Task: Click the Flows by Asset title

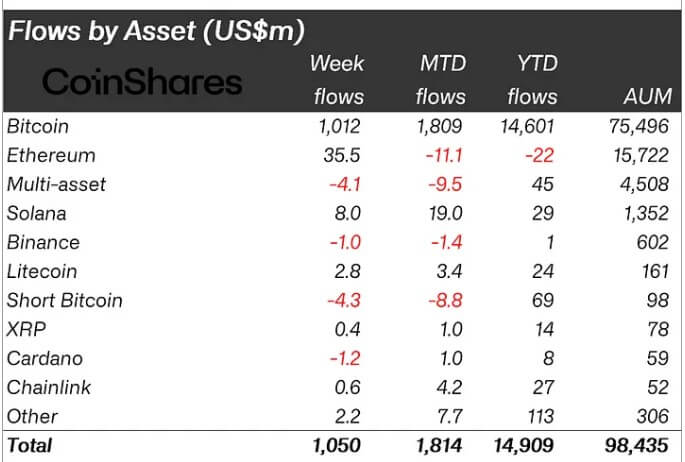Action: (156, 31)
